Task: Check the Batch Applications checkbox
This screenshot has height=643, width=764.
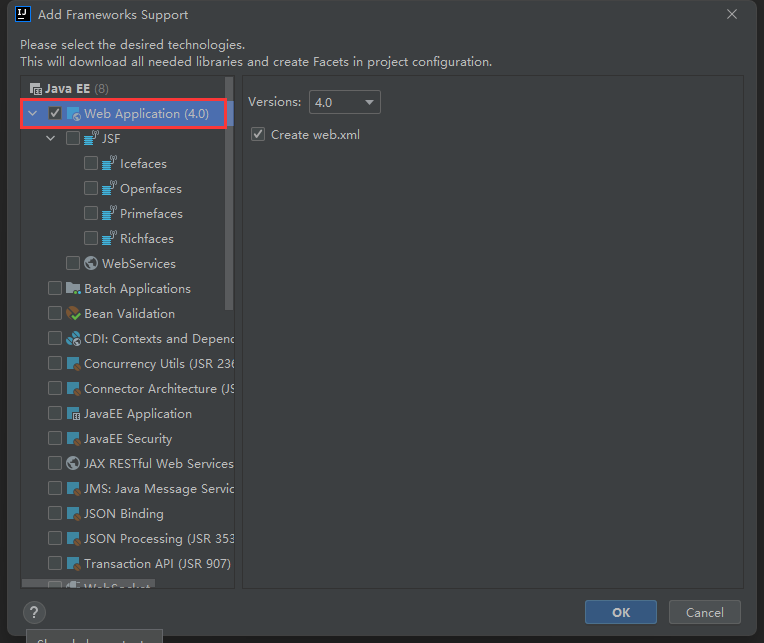Action: pyautogui.click(x=55, y=288)
